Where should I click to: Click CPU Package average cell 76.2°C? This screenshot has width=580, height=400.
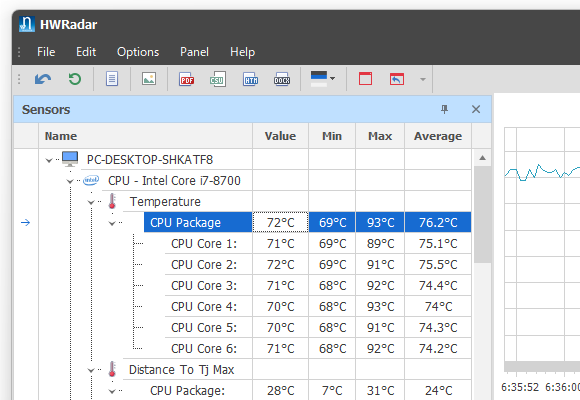[x=438, y=222]
